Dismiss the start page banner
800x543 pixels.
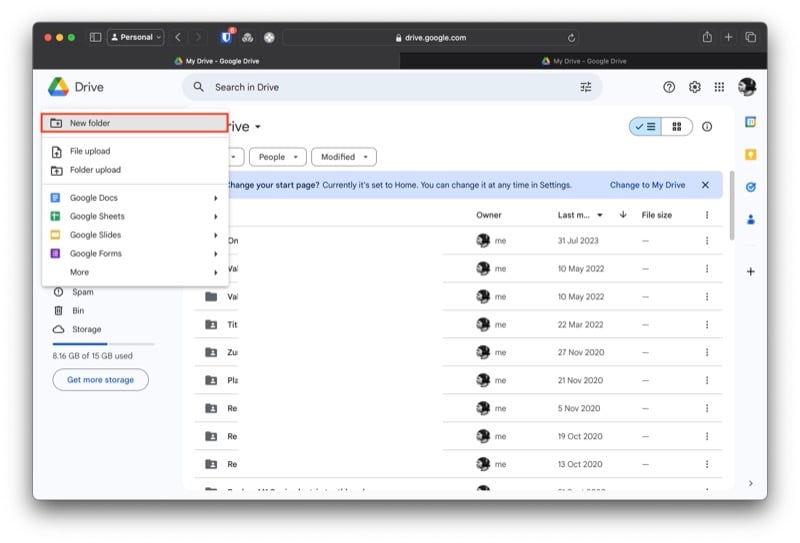(705, 185)
